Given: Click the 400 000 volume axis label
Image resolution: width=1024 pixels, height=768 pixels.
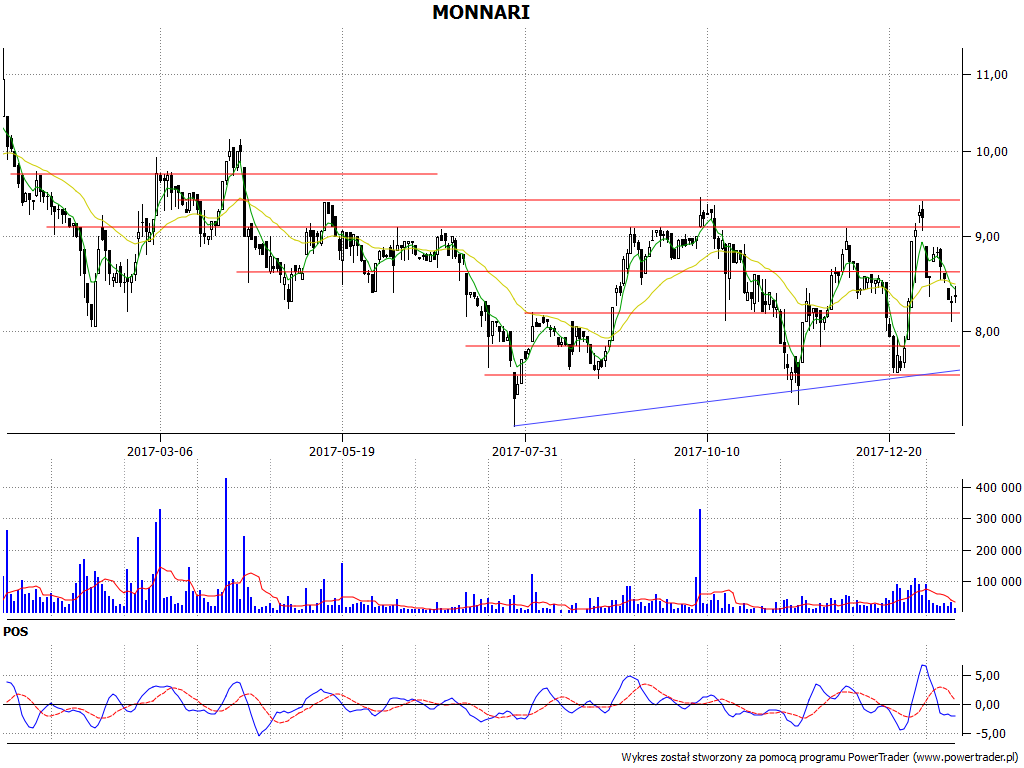Looking at the screenshot, I should [998, 487].
